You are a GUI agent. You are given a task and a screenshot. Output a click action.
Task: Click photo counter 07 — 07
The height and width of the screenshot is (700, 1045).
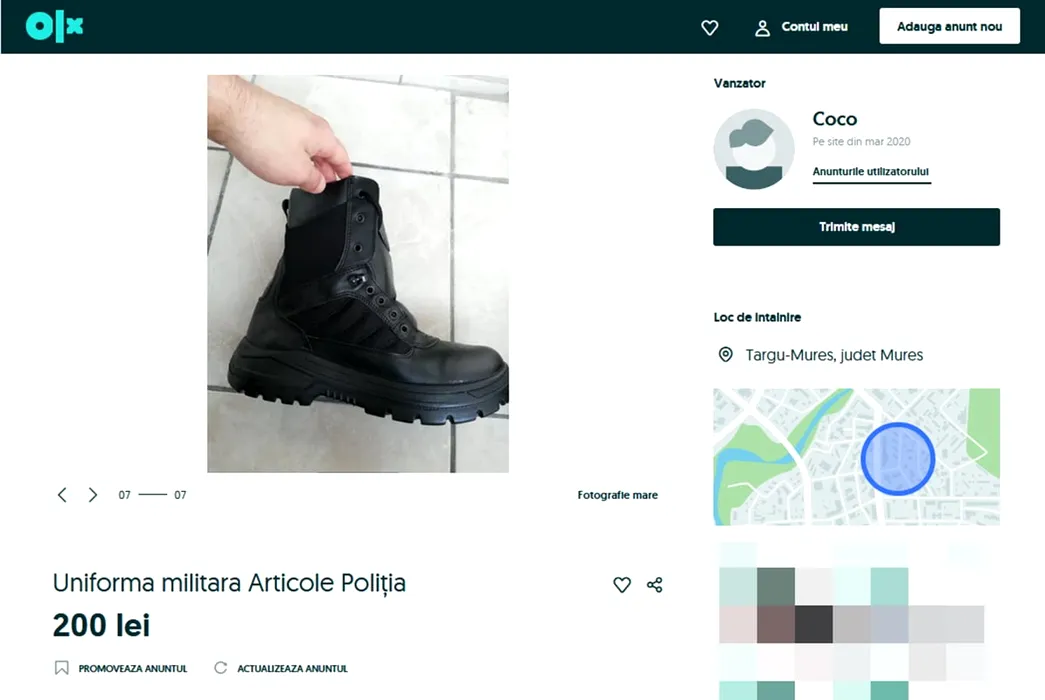pyautogui.click(x=152, y=495)
